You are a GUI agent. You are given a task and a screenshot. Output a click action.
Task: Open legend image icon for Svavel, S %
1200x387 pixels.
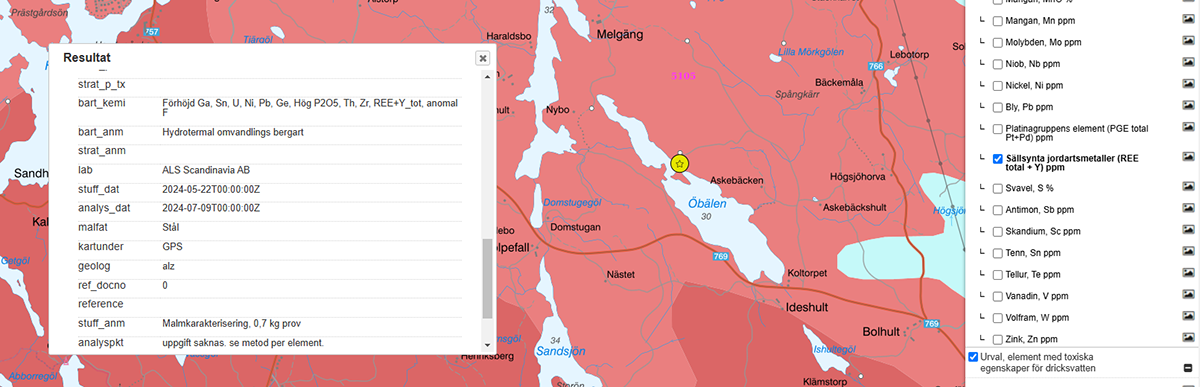[x=1188, y=187]
